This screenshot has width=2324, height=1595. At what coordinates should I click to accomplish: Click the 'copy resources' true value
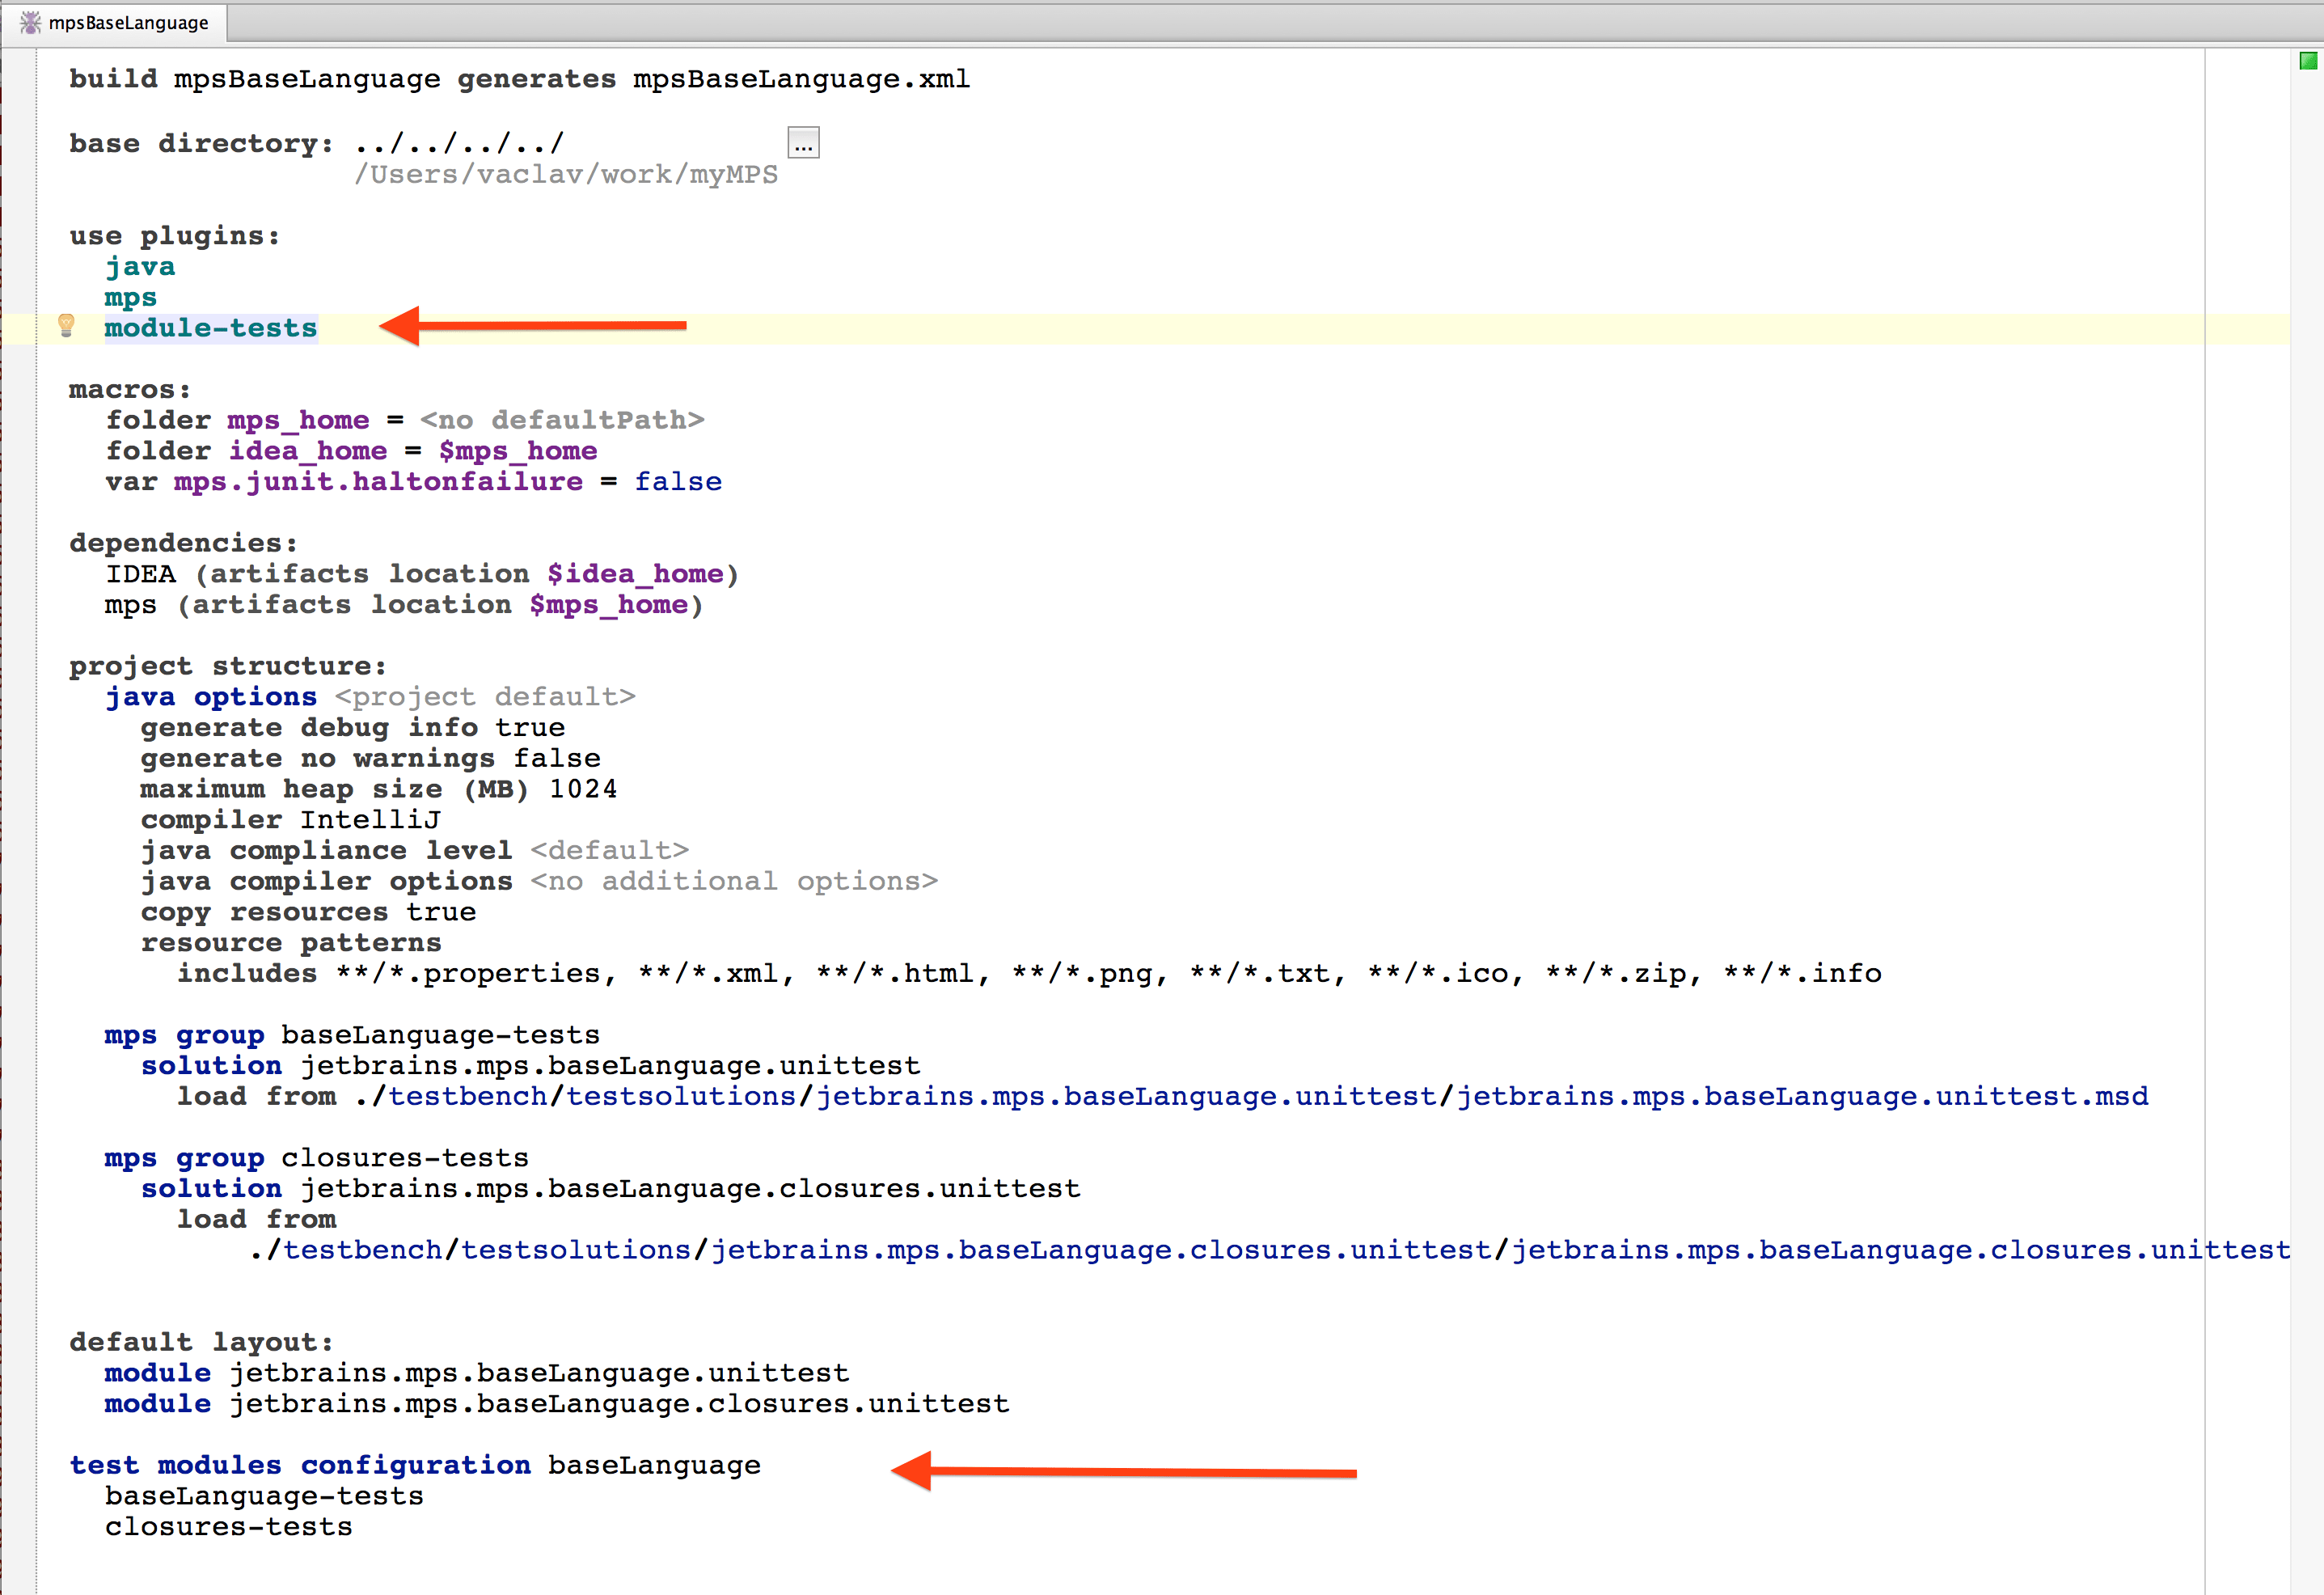pyautogui.click(x=440, y=912)
